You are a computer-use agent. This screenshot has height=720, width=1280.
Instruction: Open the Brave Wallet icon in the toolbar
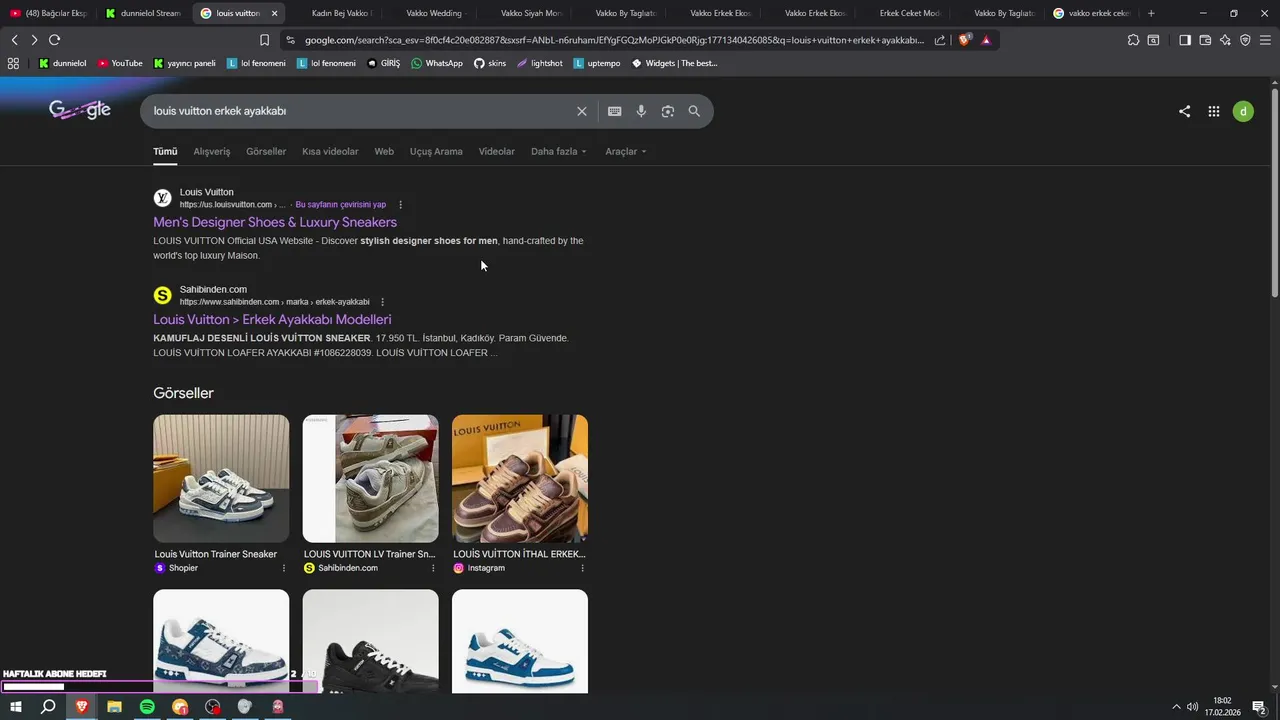click(x=1204, y=40)
